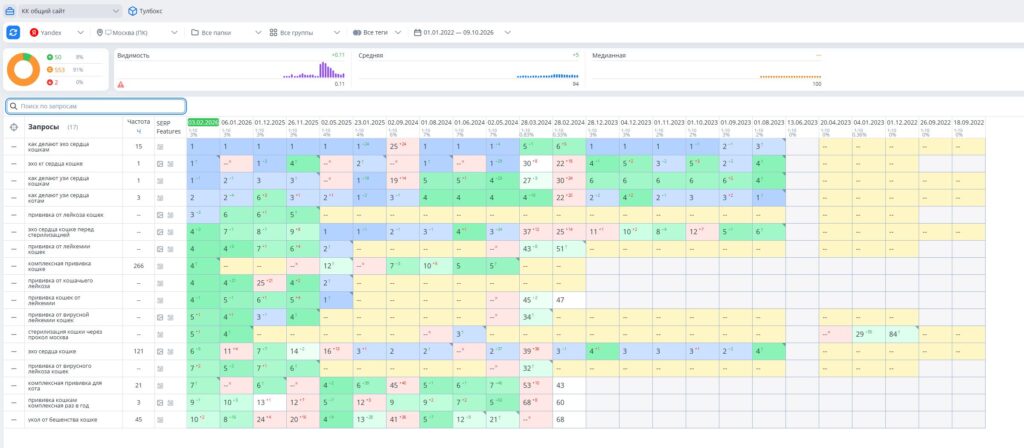Click red status icon next to 2
Screen dimensions: 1024x448
[x=50, y=82]
